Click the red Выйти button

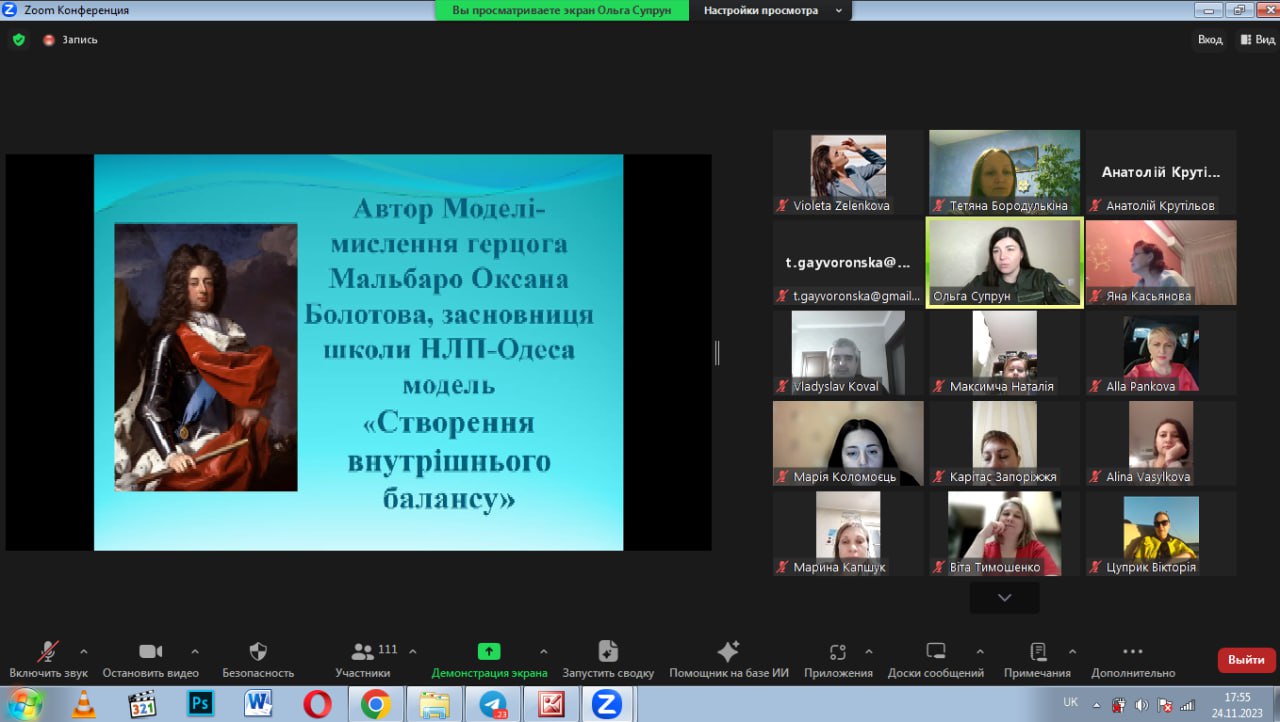tap(1246, 660)
